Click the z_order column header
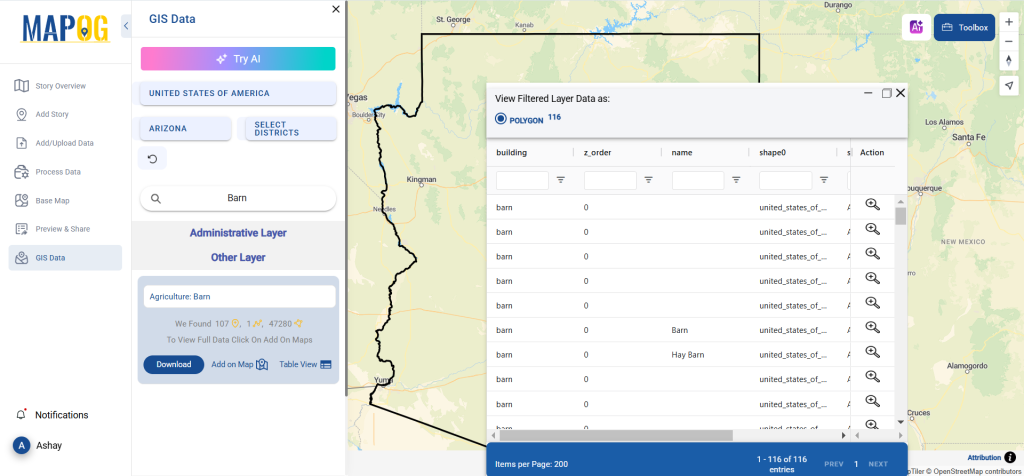Image resolution: width=1024 pixels, height=476 pixels. (x=598, y=153)
